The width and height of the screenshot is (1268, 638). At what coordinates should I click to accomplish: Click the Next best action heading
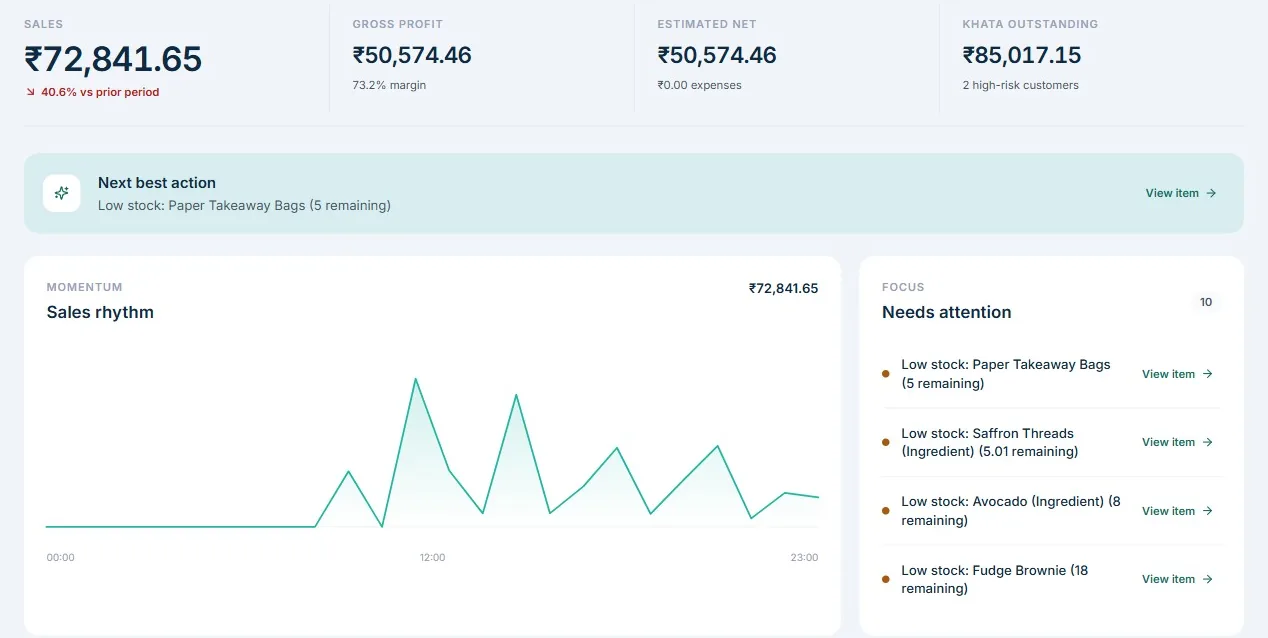[x=157, y=183]
